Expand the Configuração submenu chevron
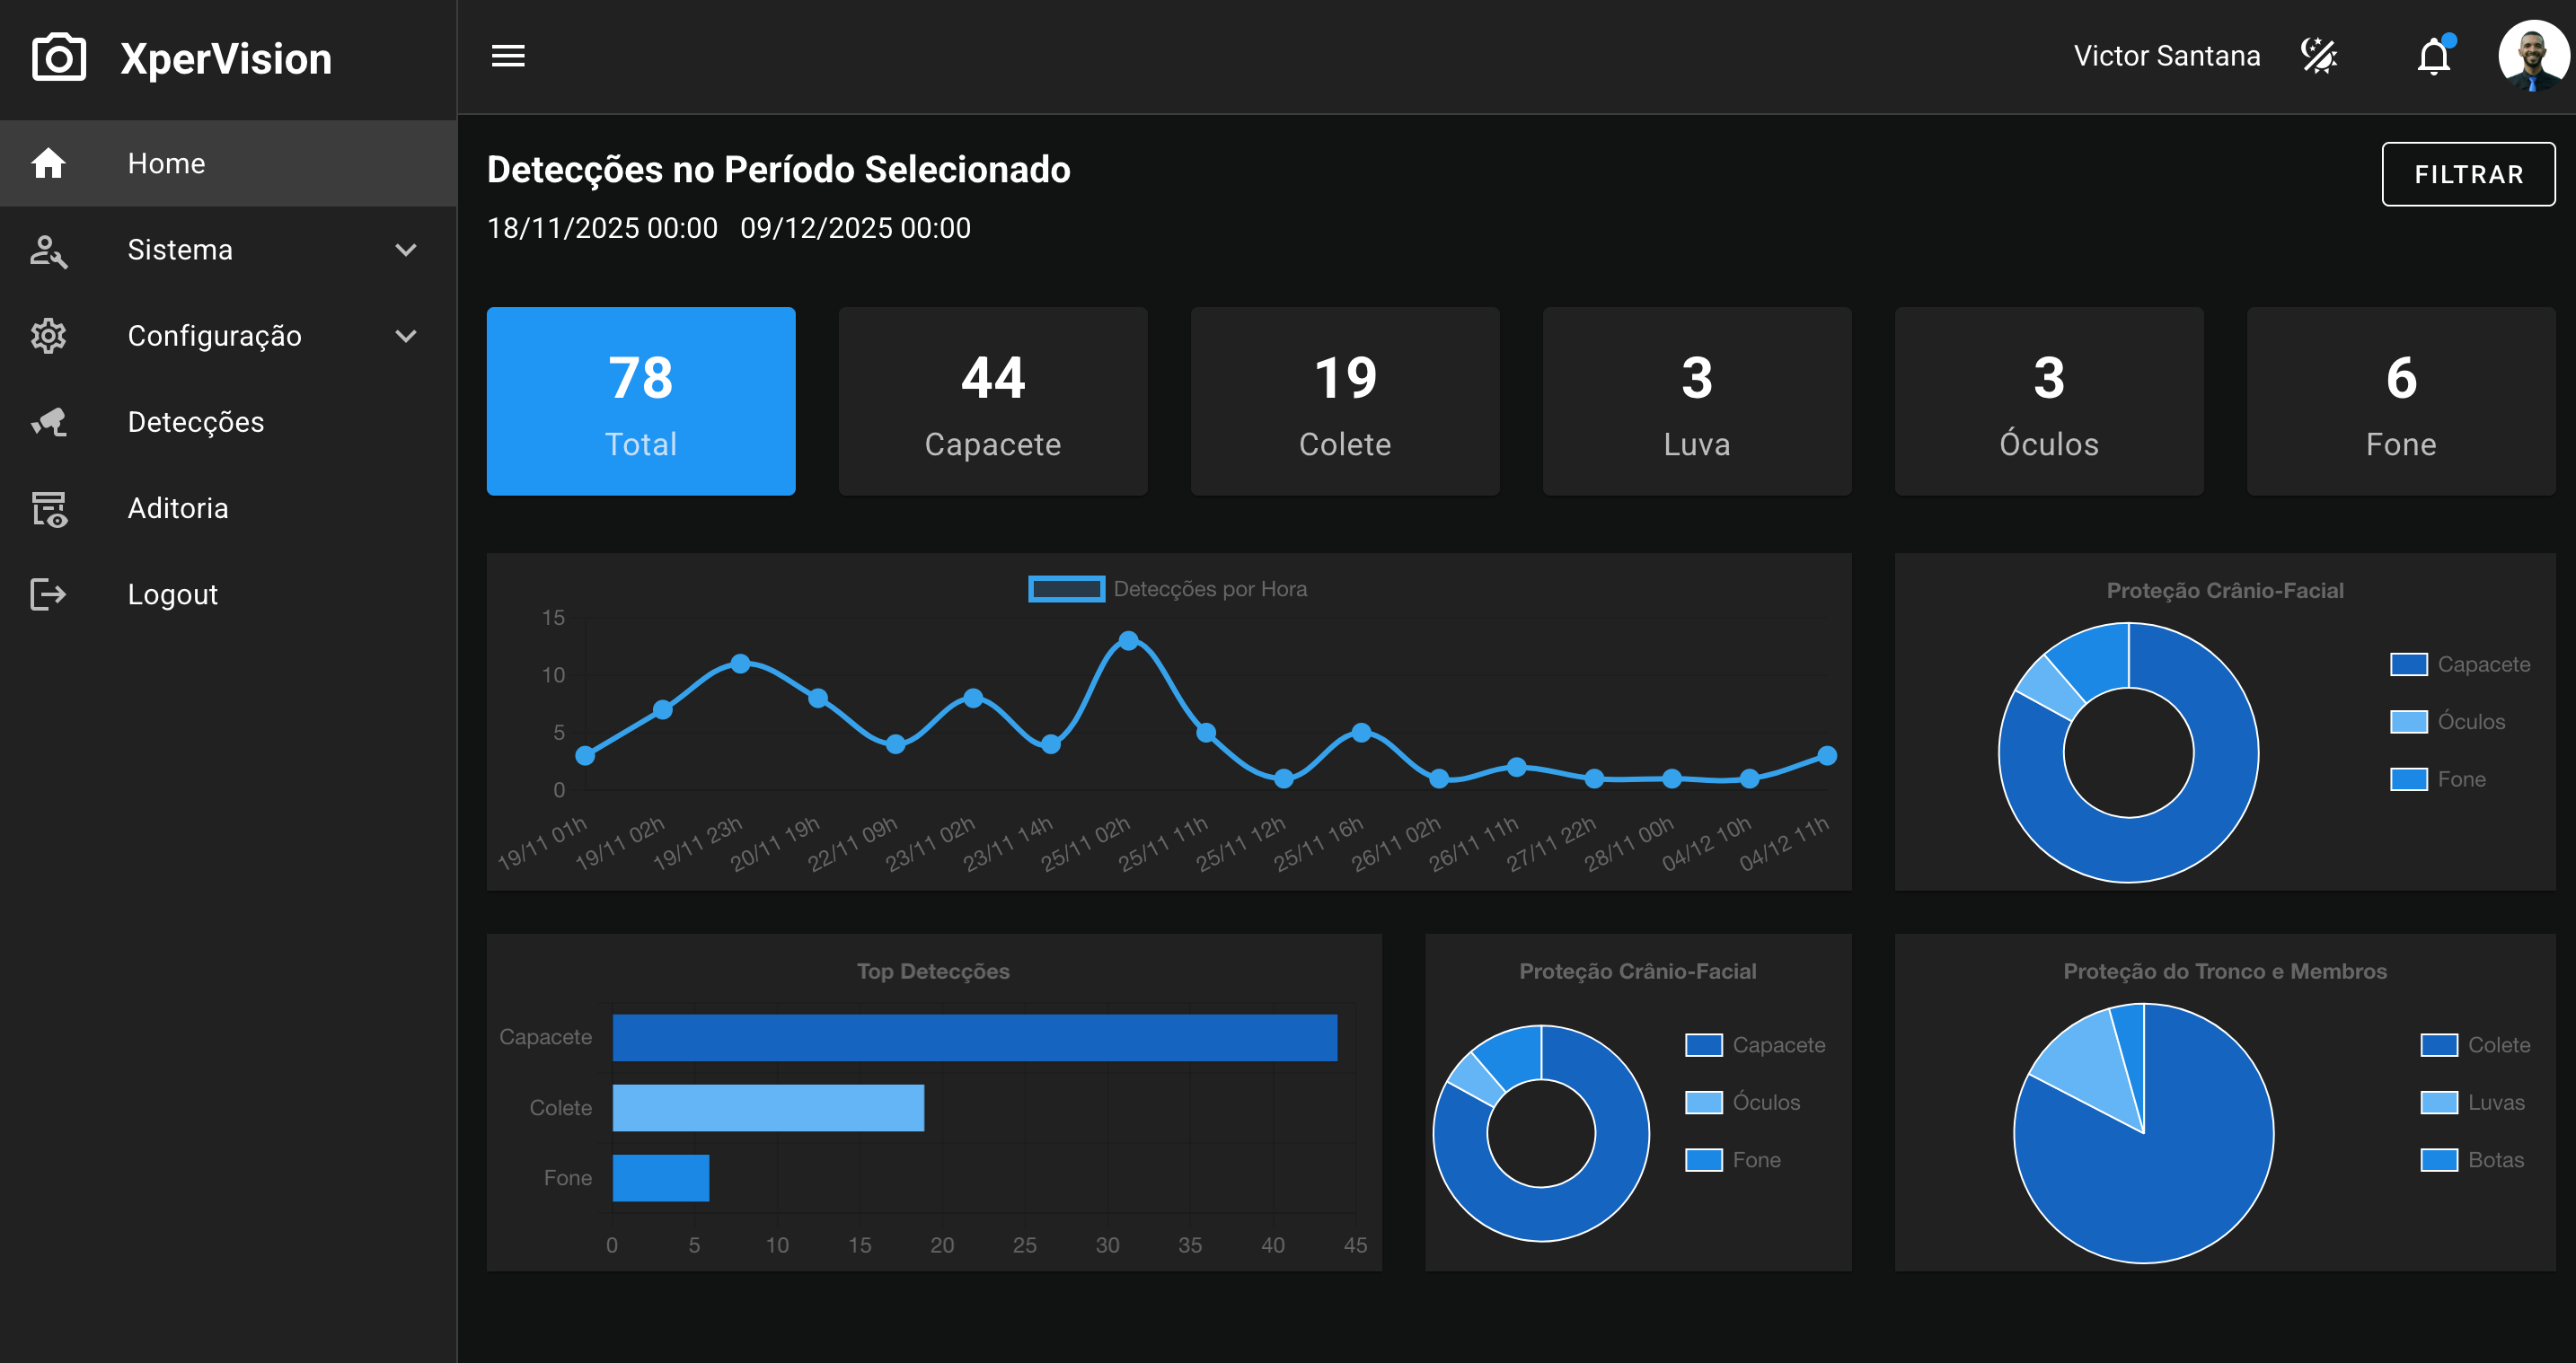 pos(406,336)
